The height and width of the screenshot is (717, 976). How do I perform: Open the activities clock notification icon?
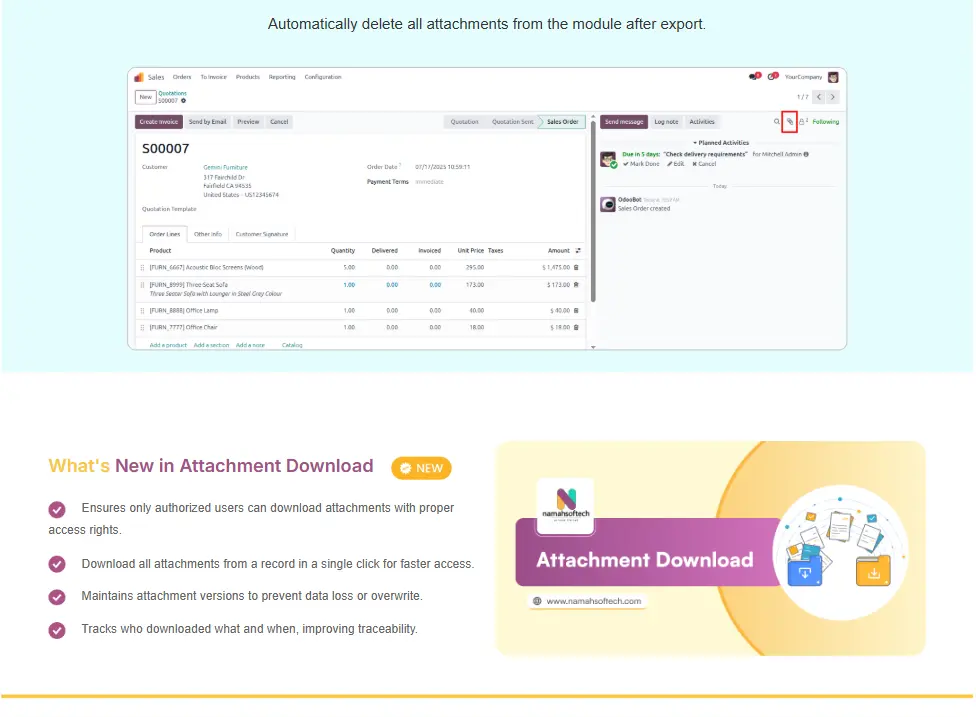point(772,77)
